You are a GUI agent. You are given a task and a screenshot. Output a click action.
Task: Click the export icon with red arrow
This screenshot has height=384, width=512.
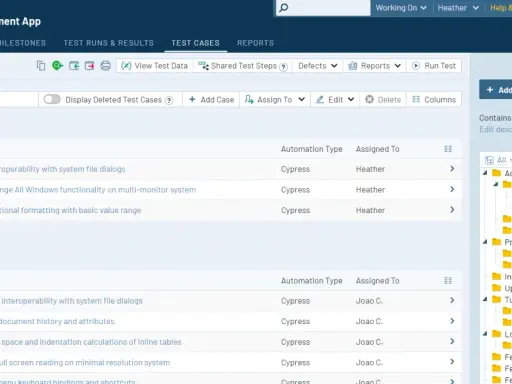[89, 66]
